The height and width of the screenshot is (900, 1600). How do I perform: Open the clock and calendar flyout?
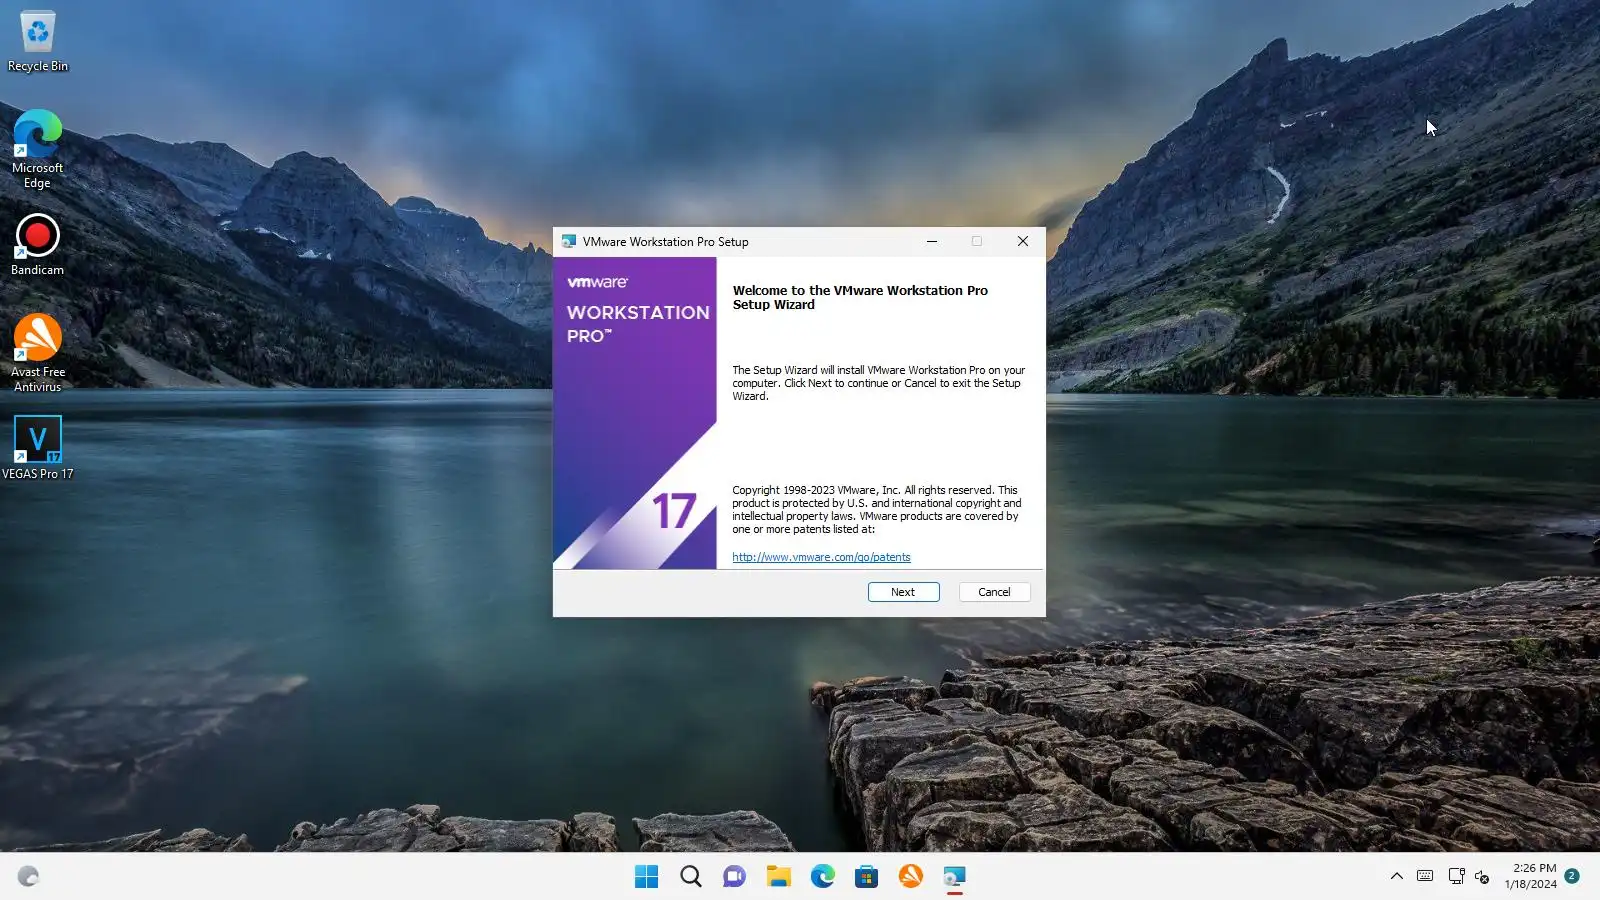click(1531, 876)
